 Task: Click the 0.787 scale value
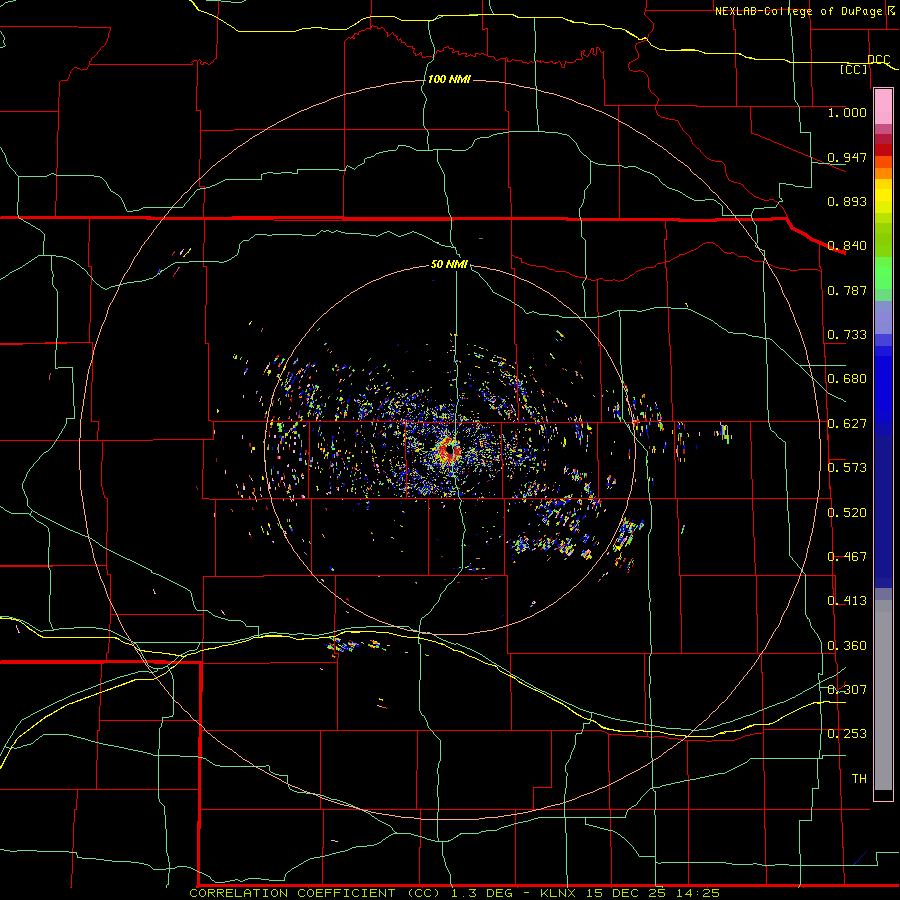pos(847,290)
